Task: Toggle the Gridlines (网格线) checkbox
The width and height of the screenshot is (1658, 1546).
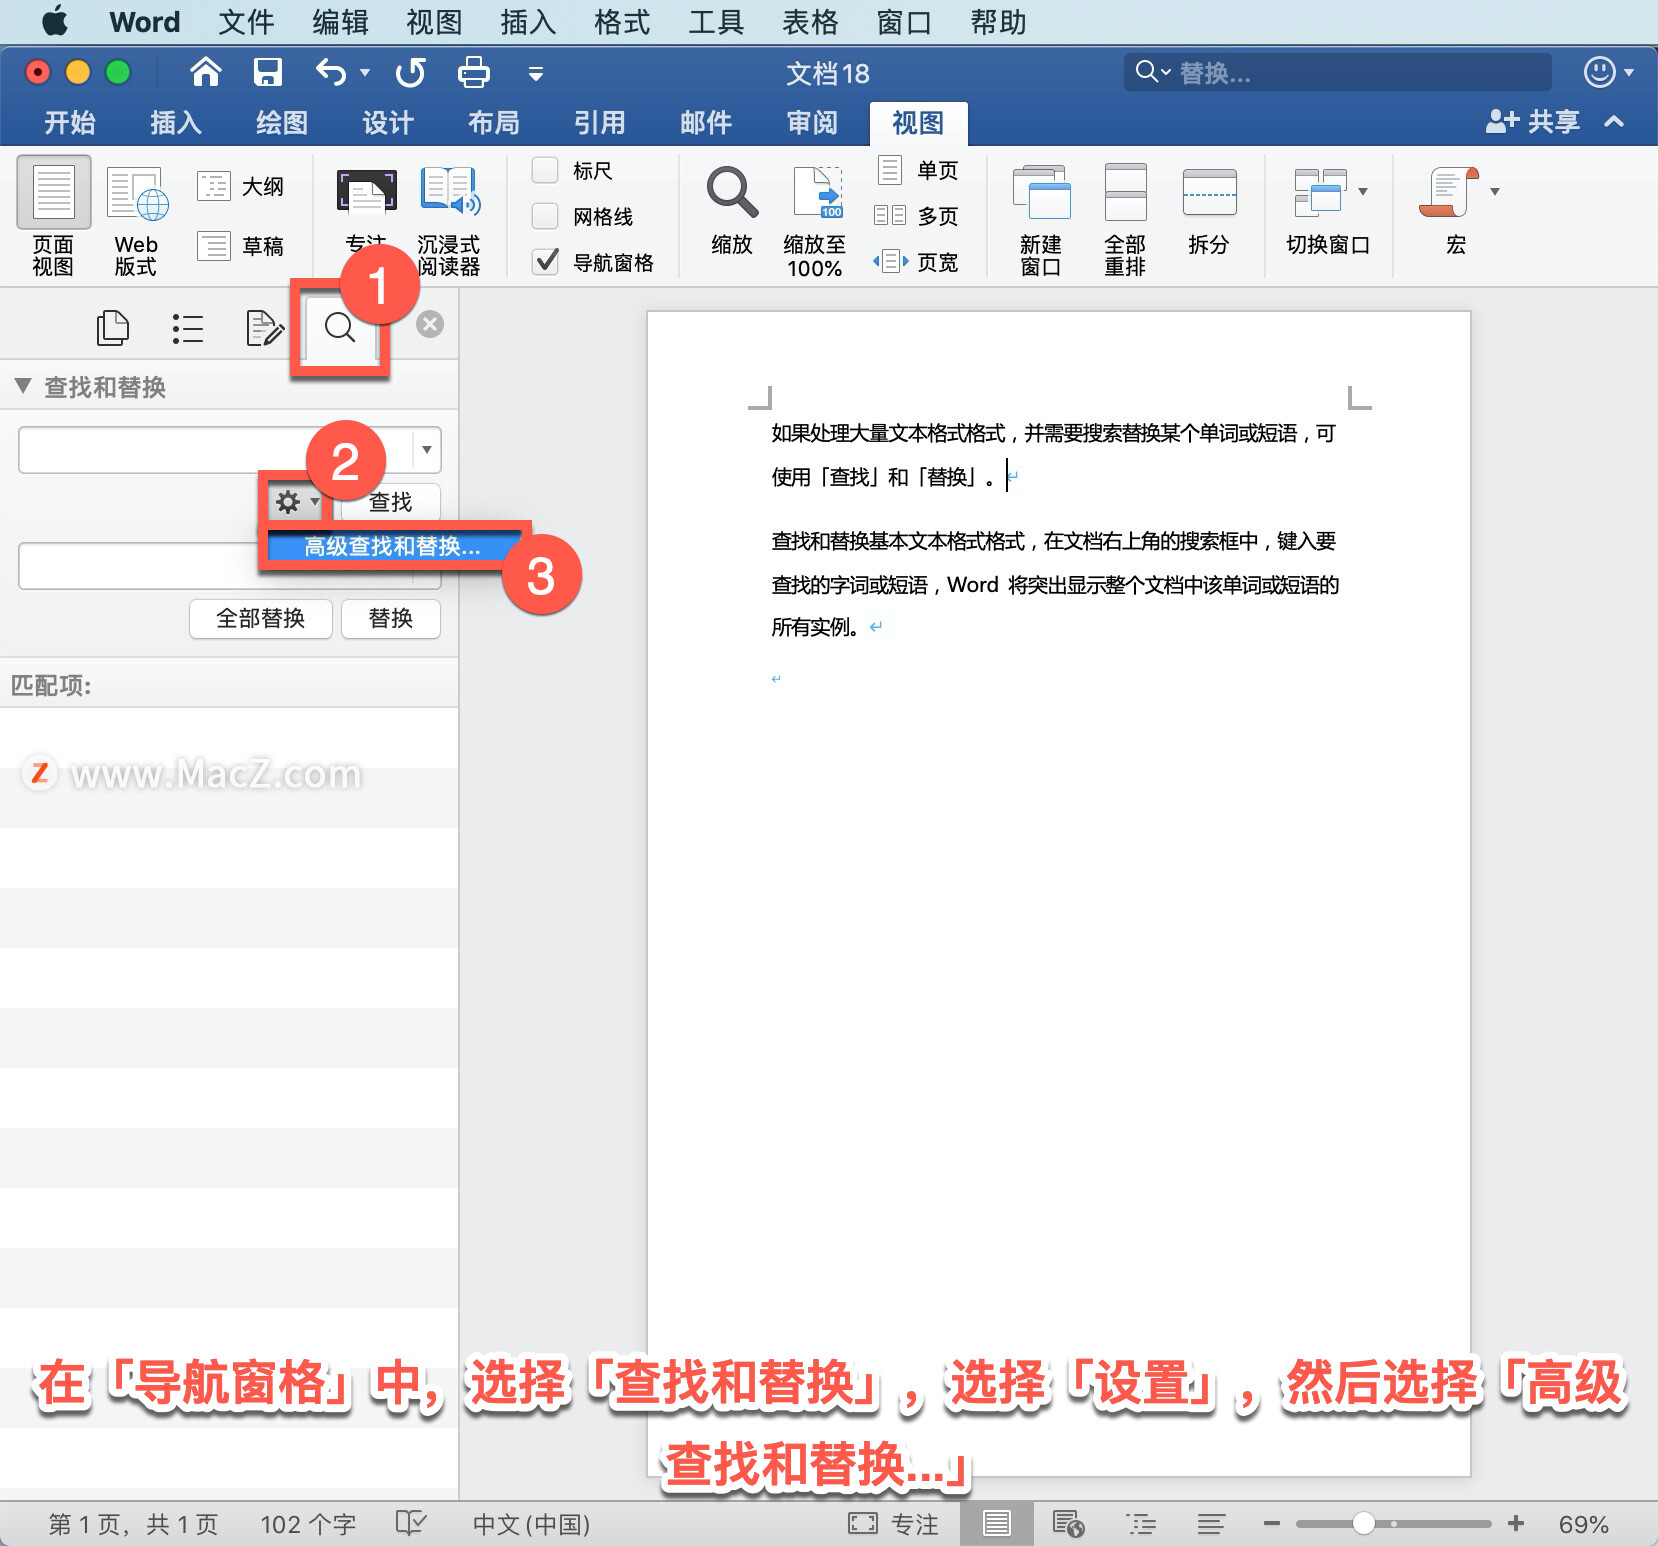Action: pos(545,216)
